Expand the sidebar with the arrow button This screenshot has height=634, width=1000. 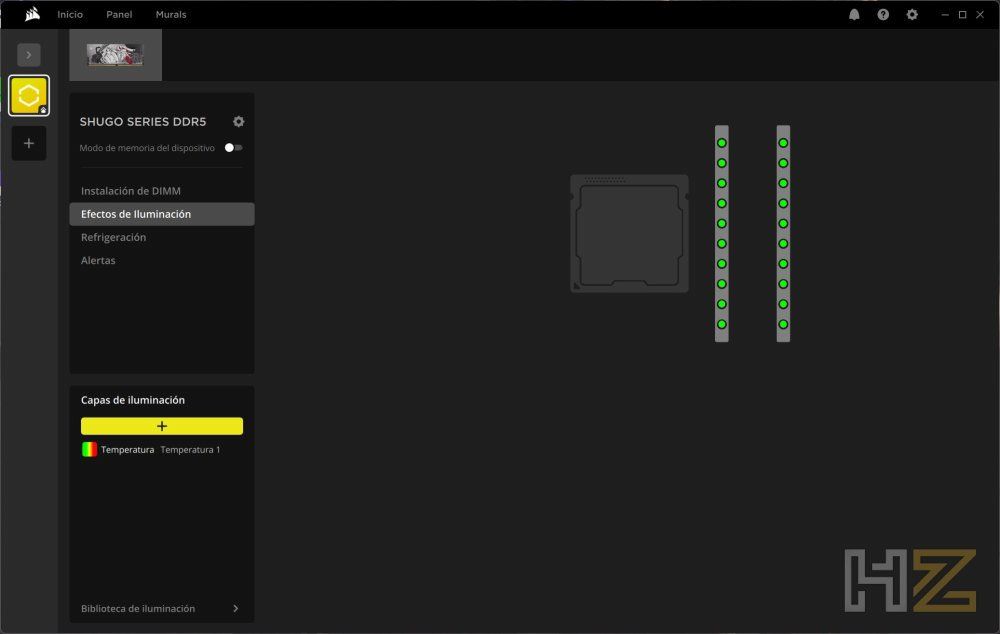tap(29, 55)
